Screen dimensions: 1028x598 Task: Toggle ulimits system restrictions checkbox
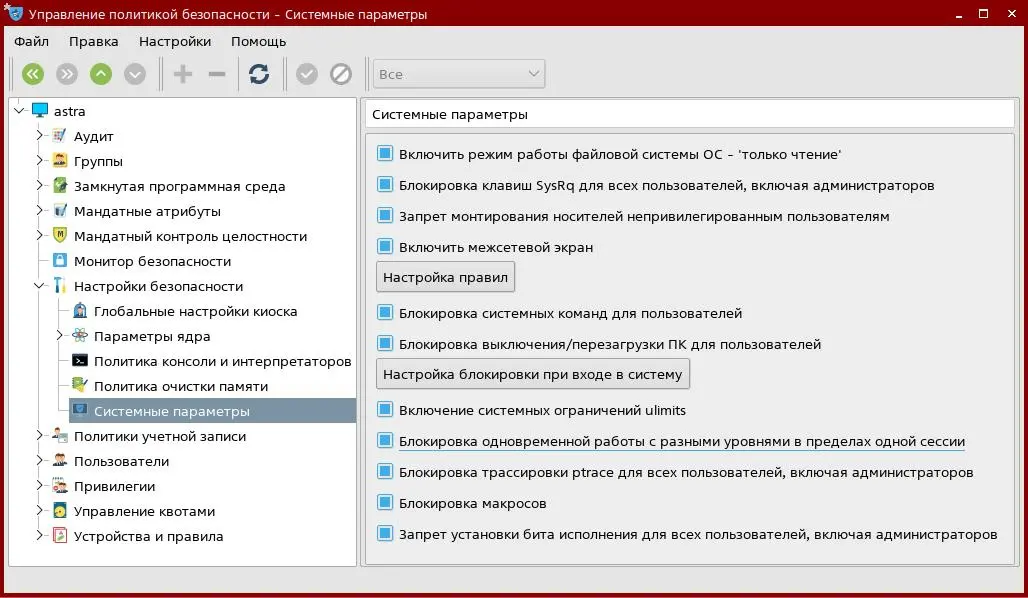tap(385, 409)
